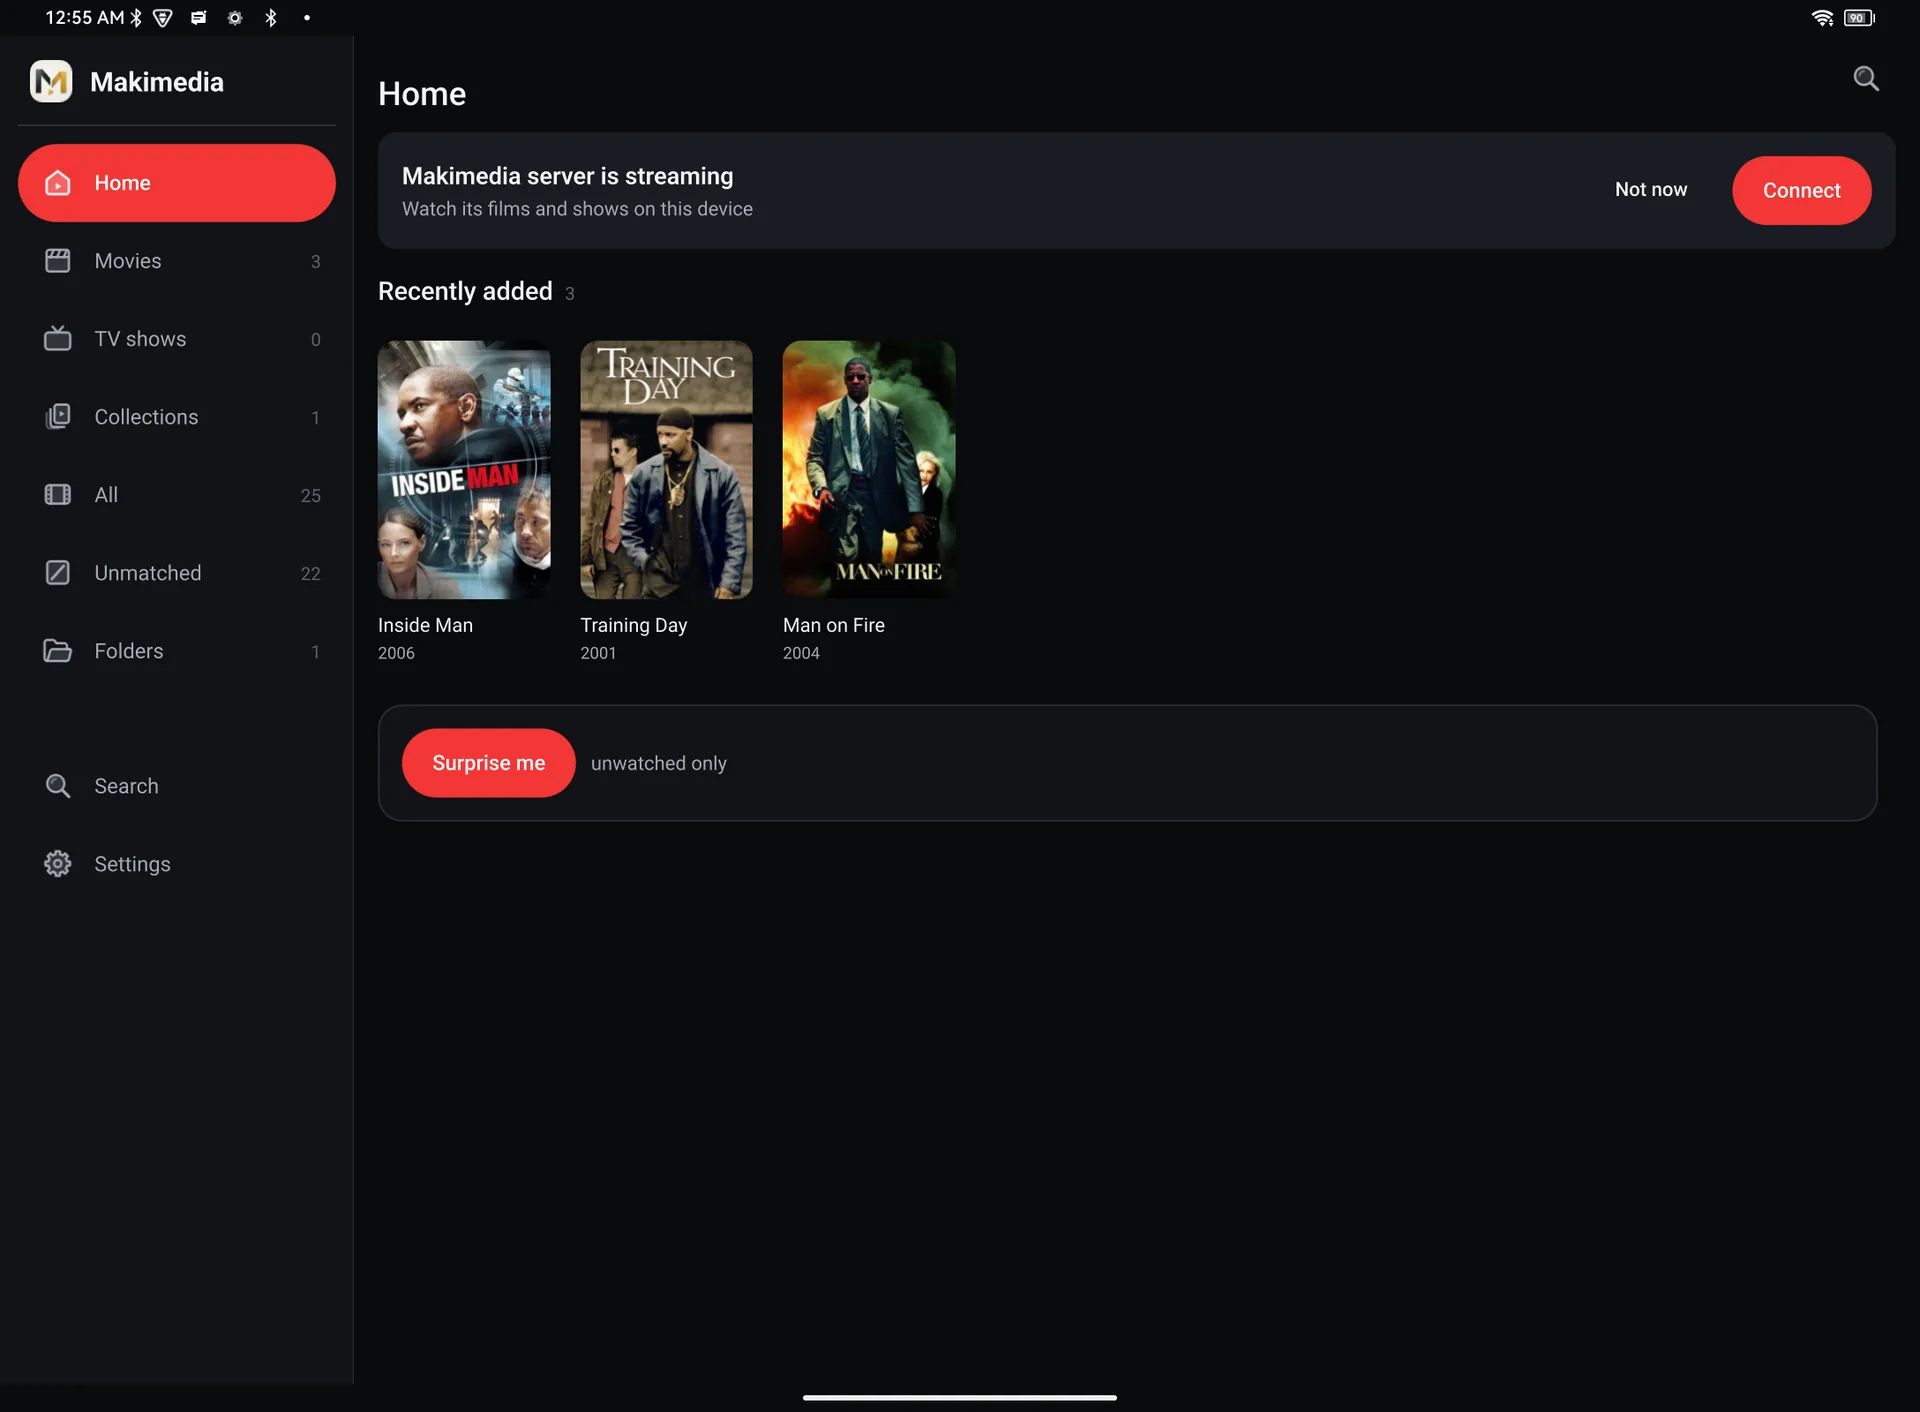Click the Makimedia logo icon
Viewport: 1920px width, 1412px height.
point(51,81)
